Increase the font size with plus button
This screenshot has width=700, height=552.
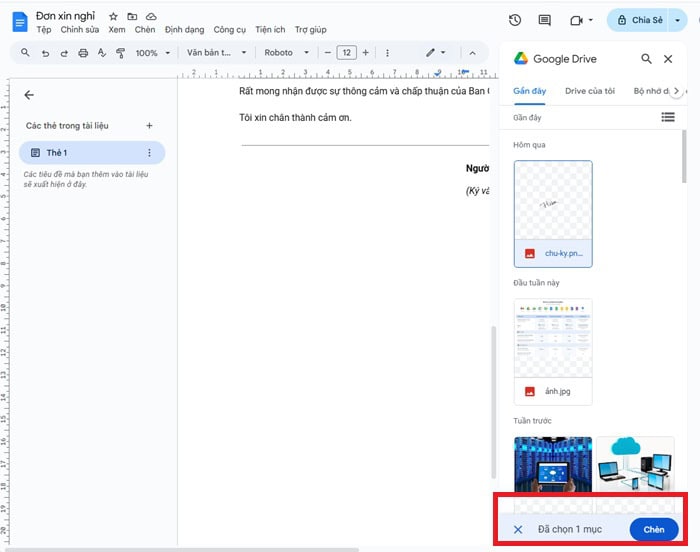[365, 53]
